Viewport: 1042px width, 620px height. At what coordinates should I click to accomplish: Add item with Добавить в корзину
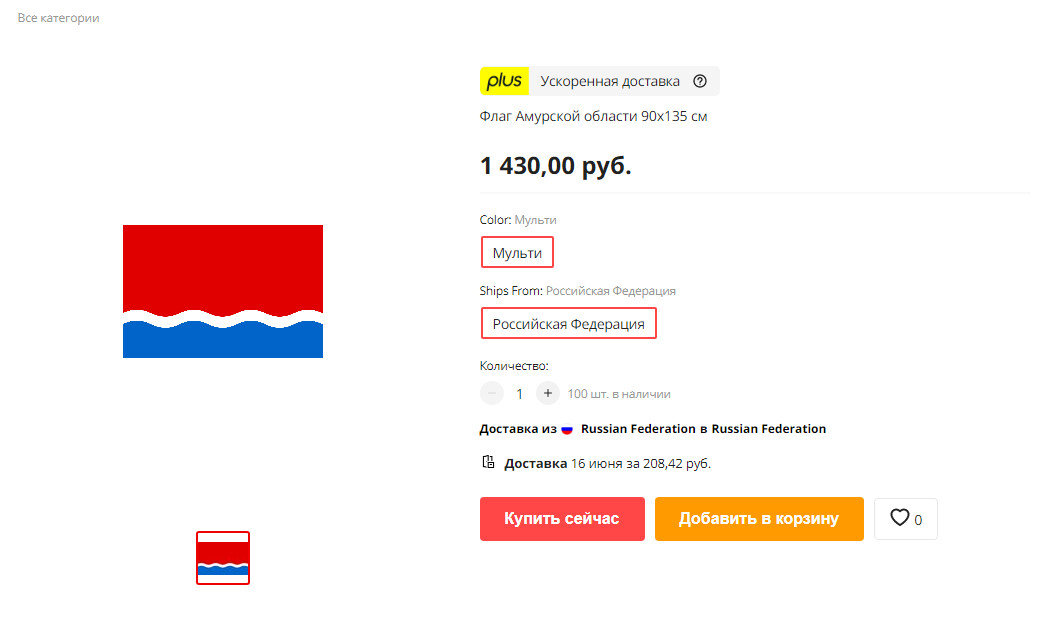click(x=759, y=519)
